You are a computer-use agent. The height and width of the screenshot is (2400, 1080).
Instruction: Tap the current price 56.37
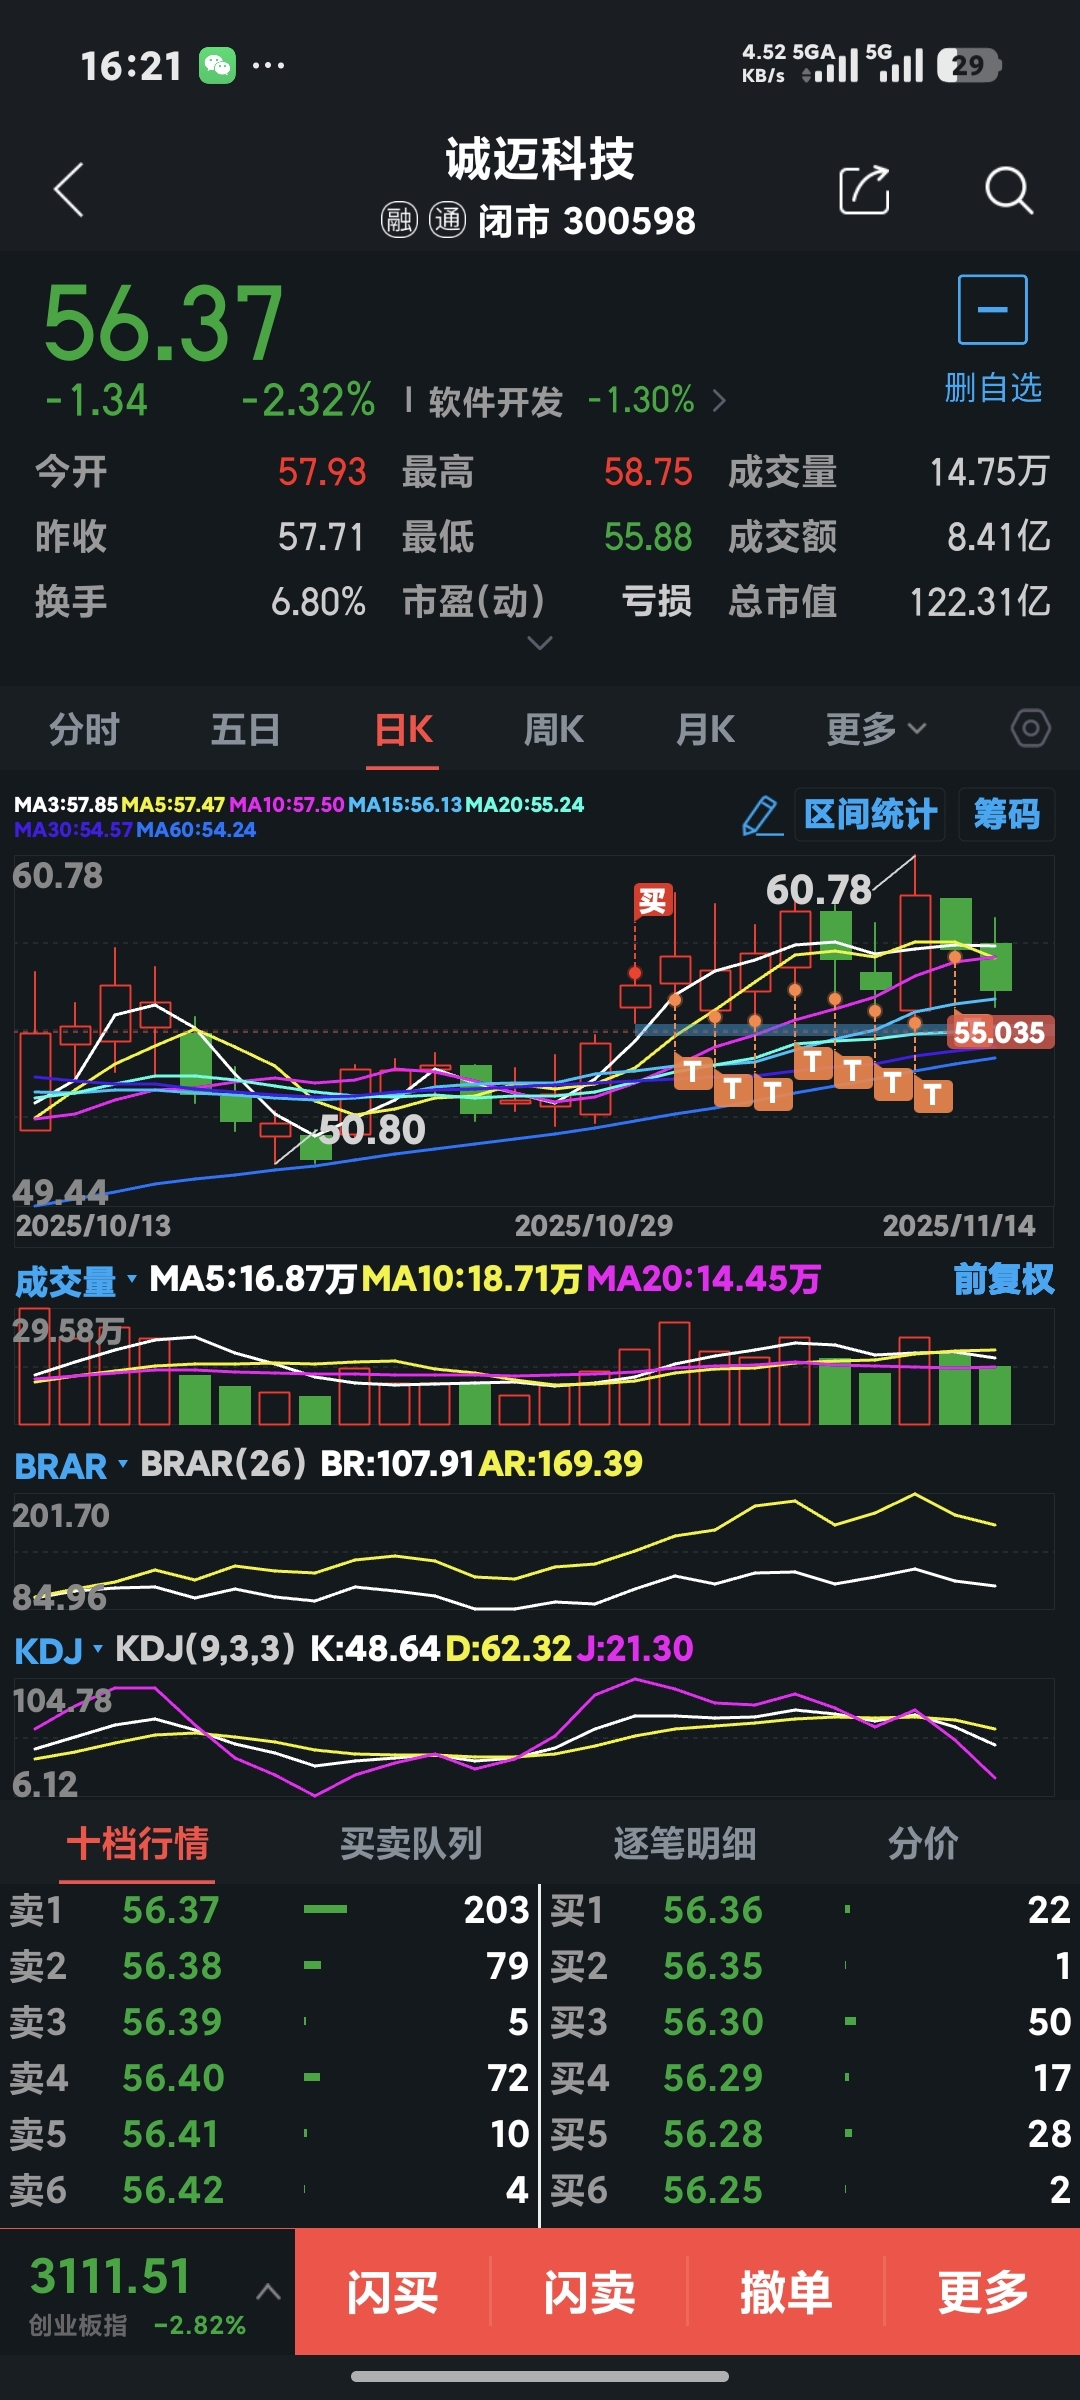(163, 322)
